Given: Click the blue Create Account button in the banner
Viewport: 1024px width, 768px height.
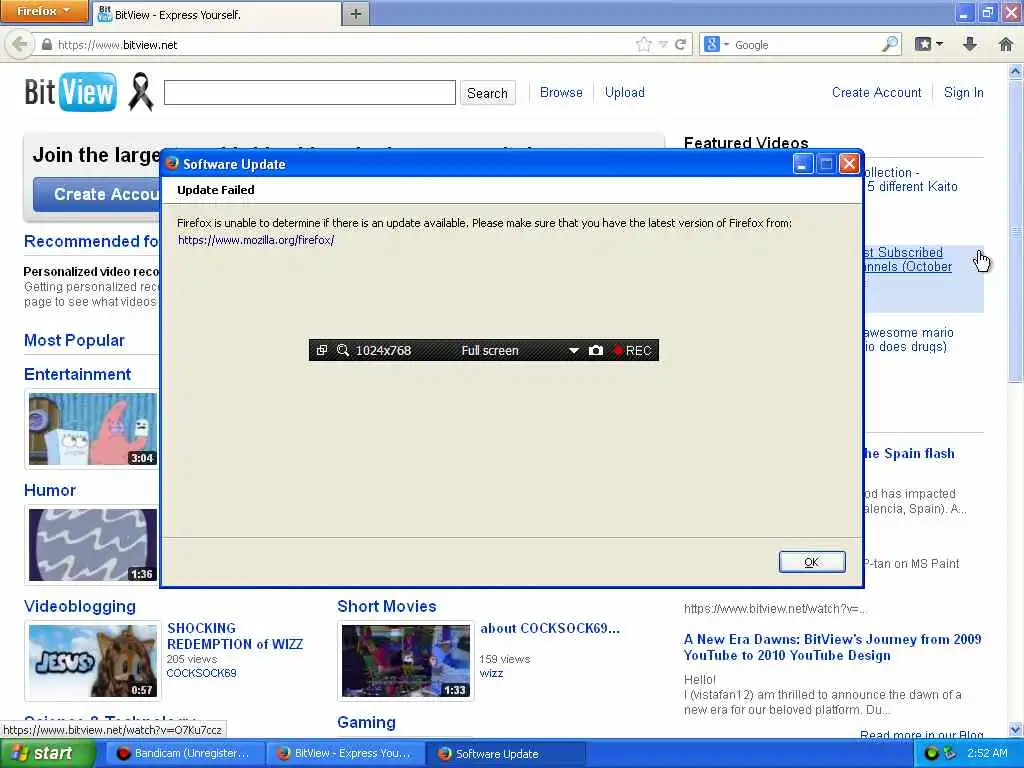Looking at the screenshot, I should (97, 195).
